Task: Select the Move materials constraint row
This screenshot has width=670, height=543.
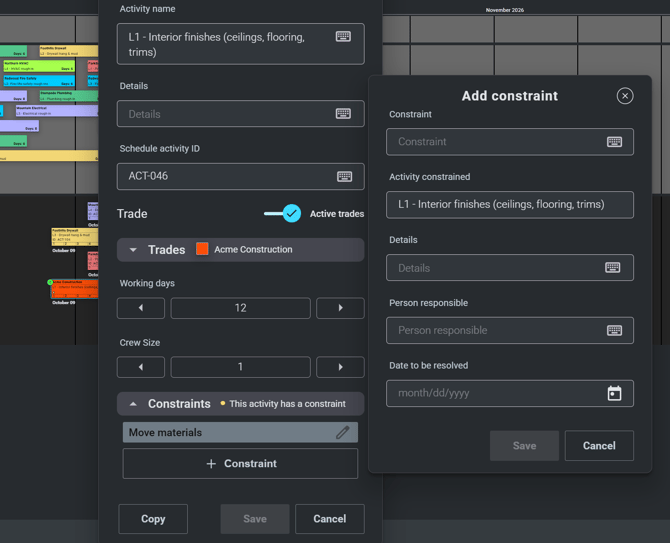Action: click(240, 432)
